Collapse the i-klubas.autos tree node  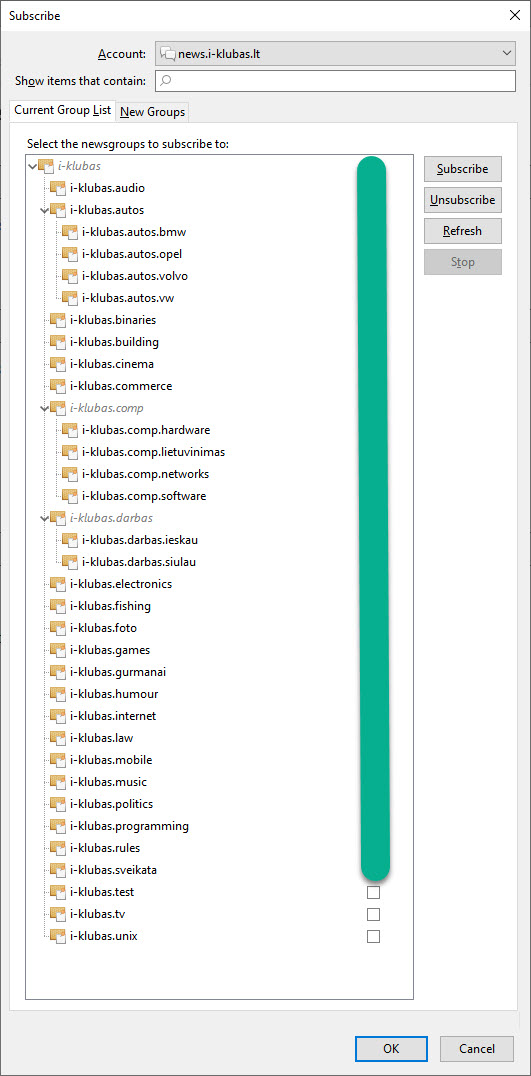pos(45,210)
